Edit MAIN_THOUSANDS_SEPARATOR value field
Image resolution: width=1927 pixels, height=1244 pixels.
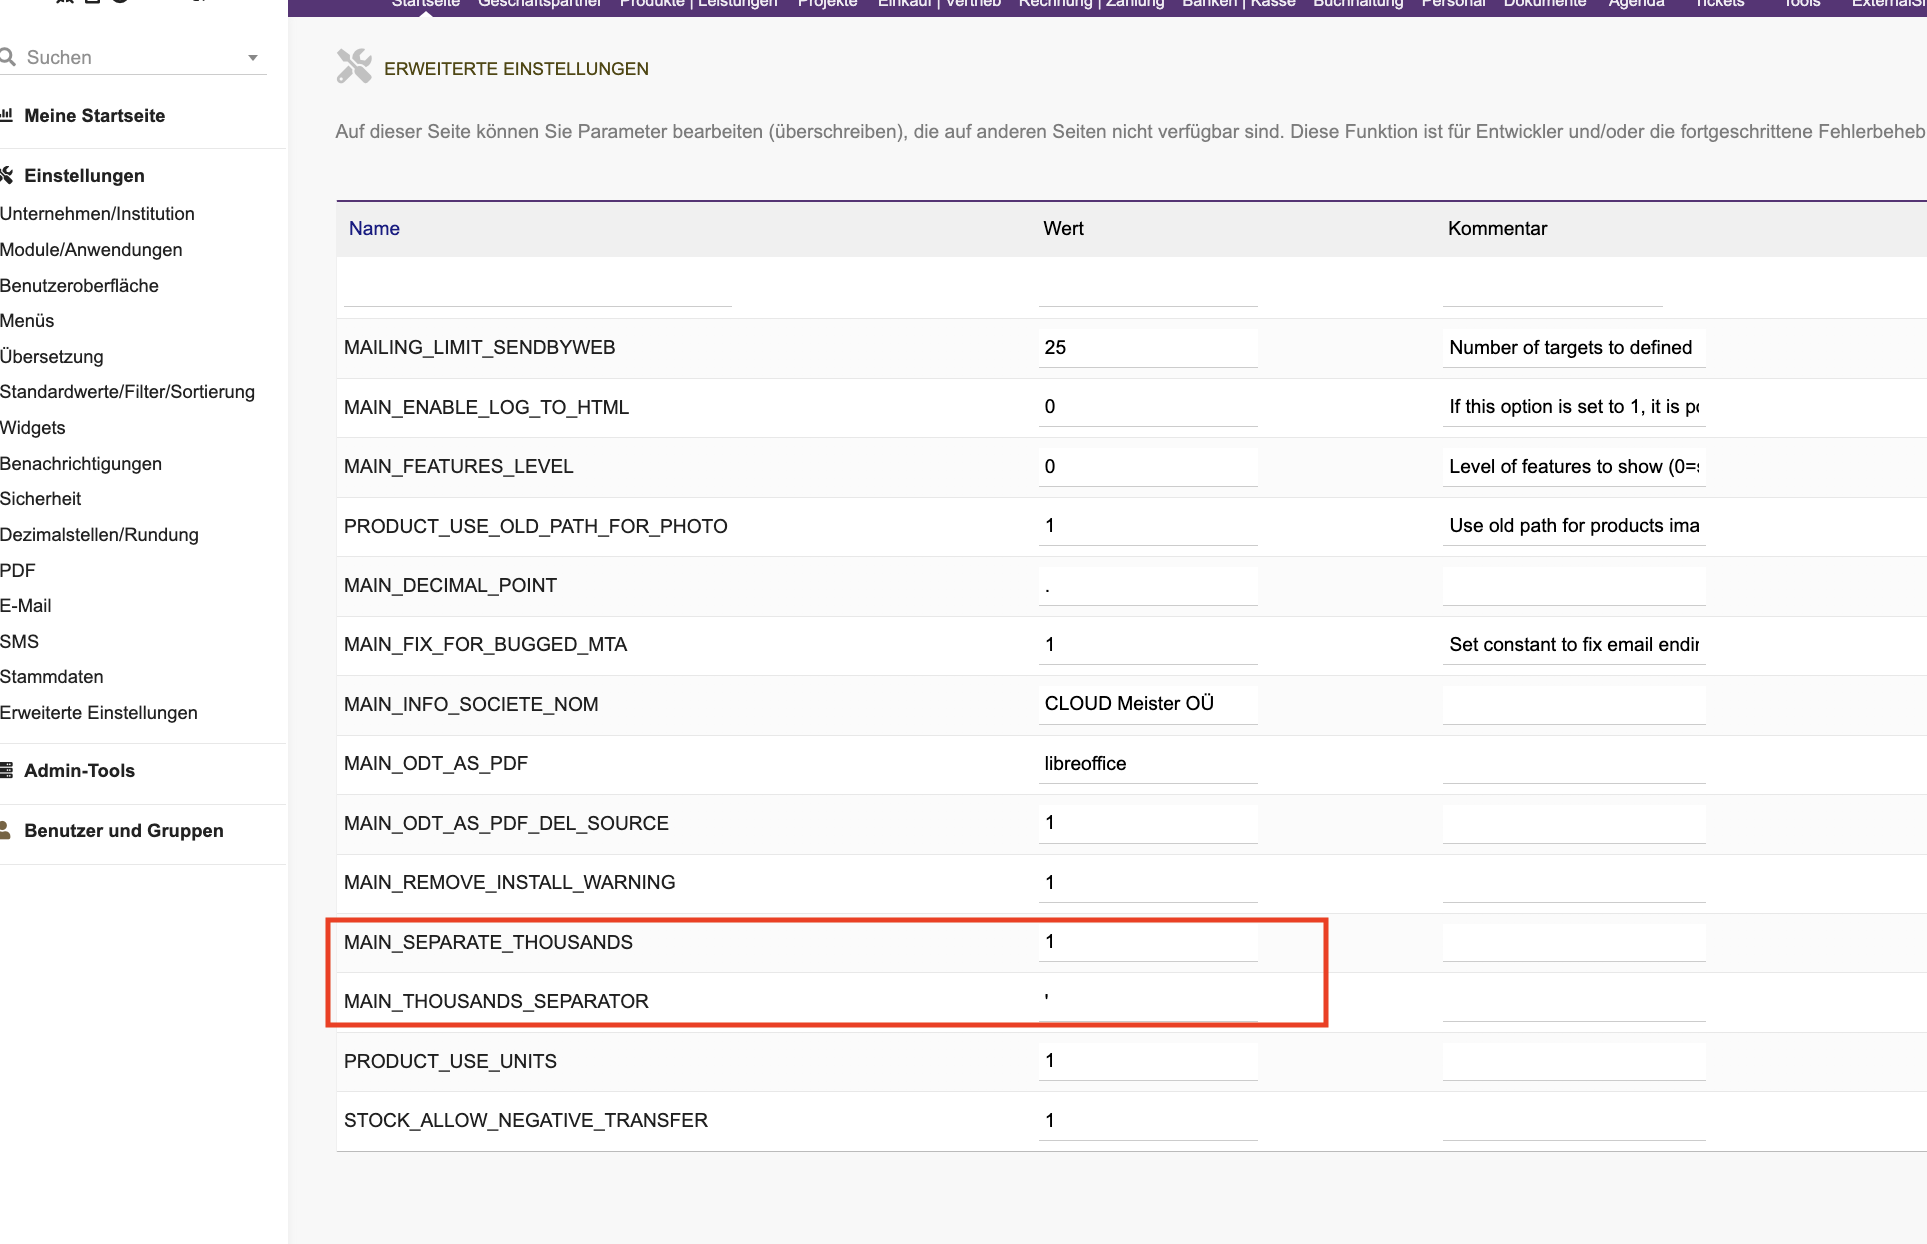[1148, 1002]
